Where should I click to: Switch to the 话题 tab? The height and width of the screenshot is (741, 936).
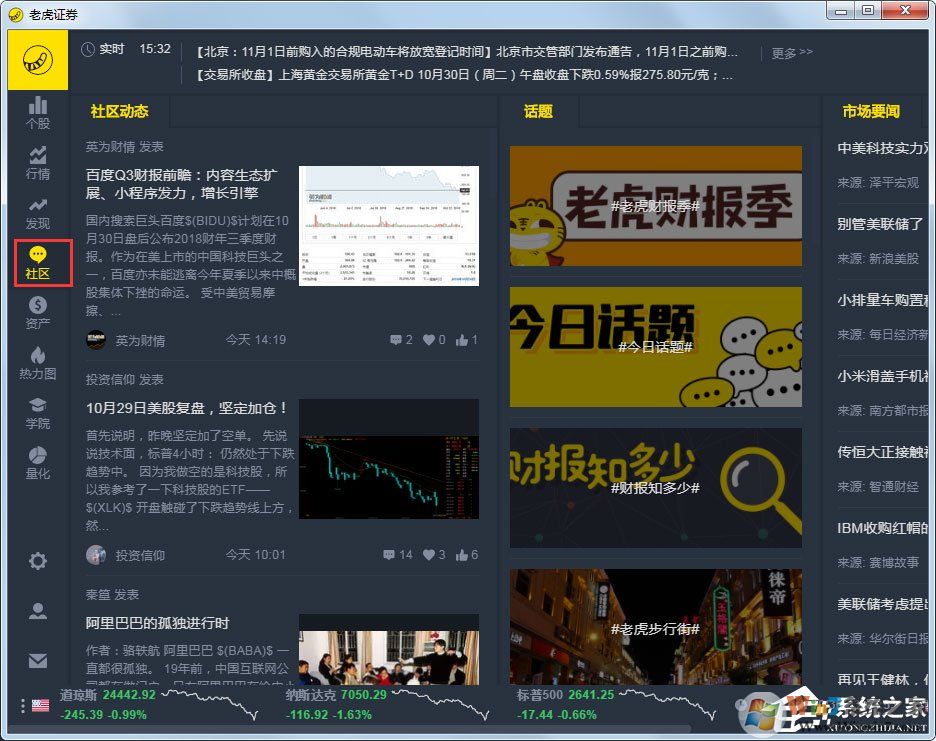click(538, 112)
